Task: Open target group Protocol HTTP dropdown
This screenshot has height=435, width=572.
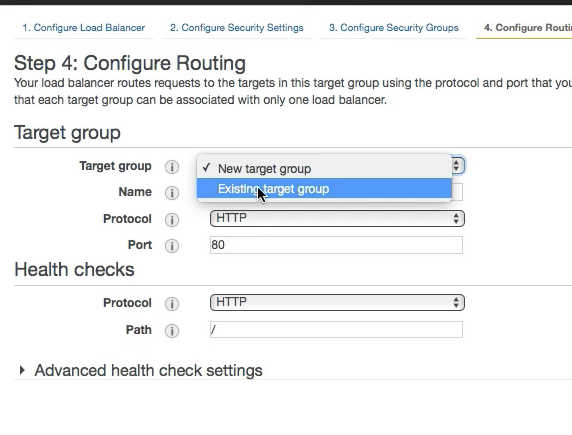Action: 337,219
